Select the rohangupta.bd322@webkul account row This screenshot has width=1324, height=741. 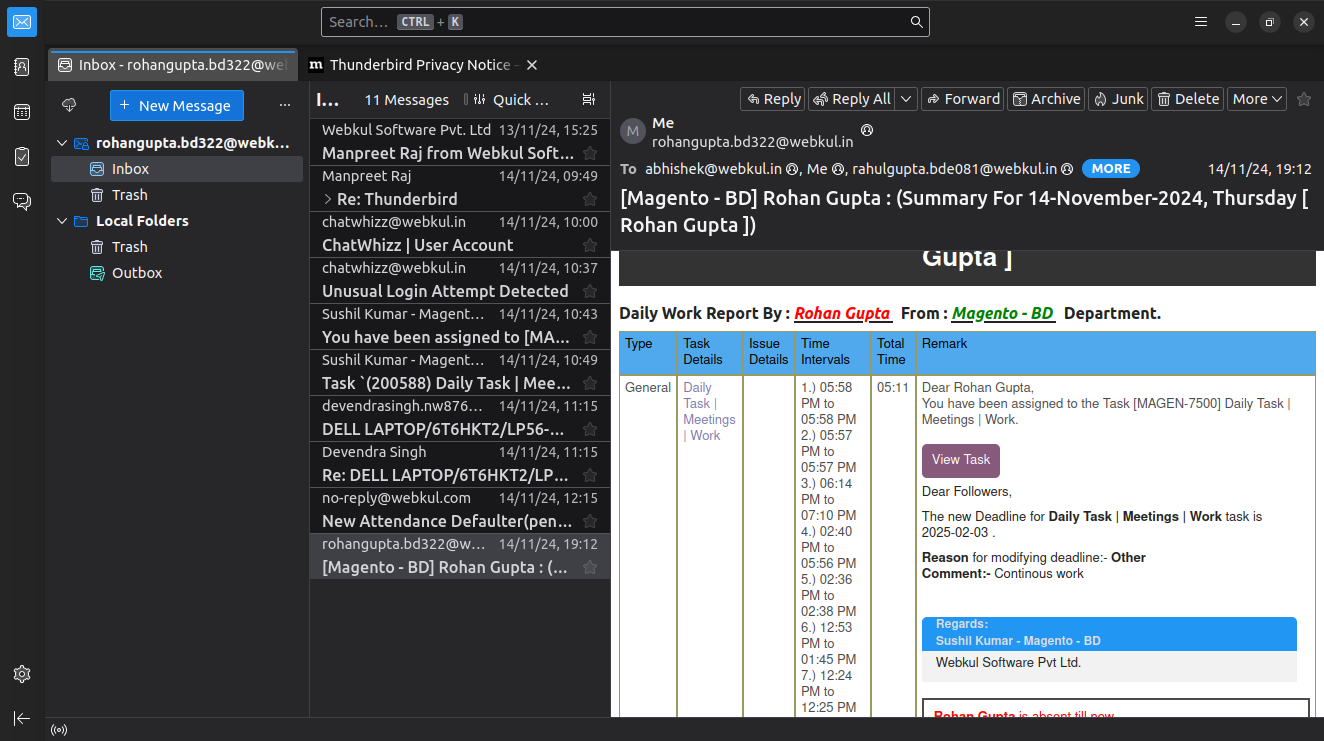click(x=177, y=143)
